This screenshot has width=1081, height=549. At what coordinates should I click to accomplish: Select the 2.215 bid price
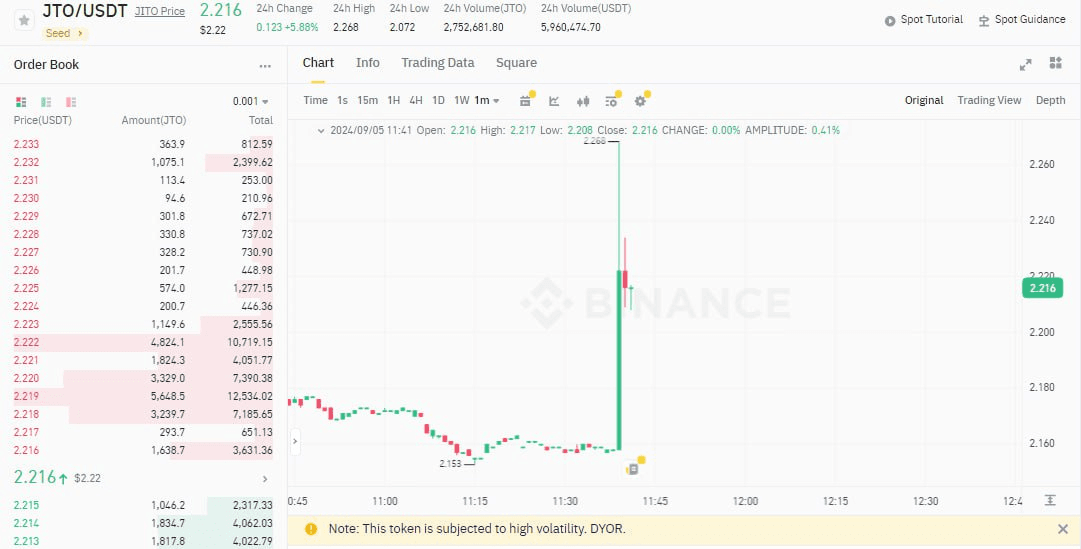click(x=26, y=506)
